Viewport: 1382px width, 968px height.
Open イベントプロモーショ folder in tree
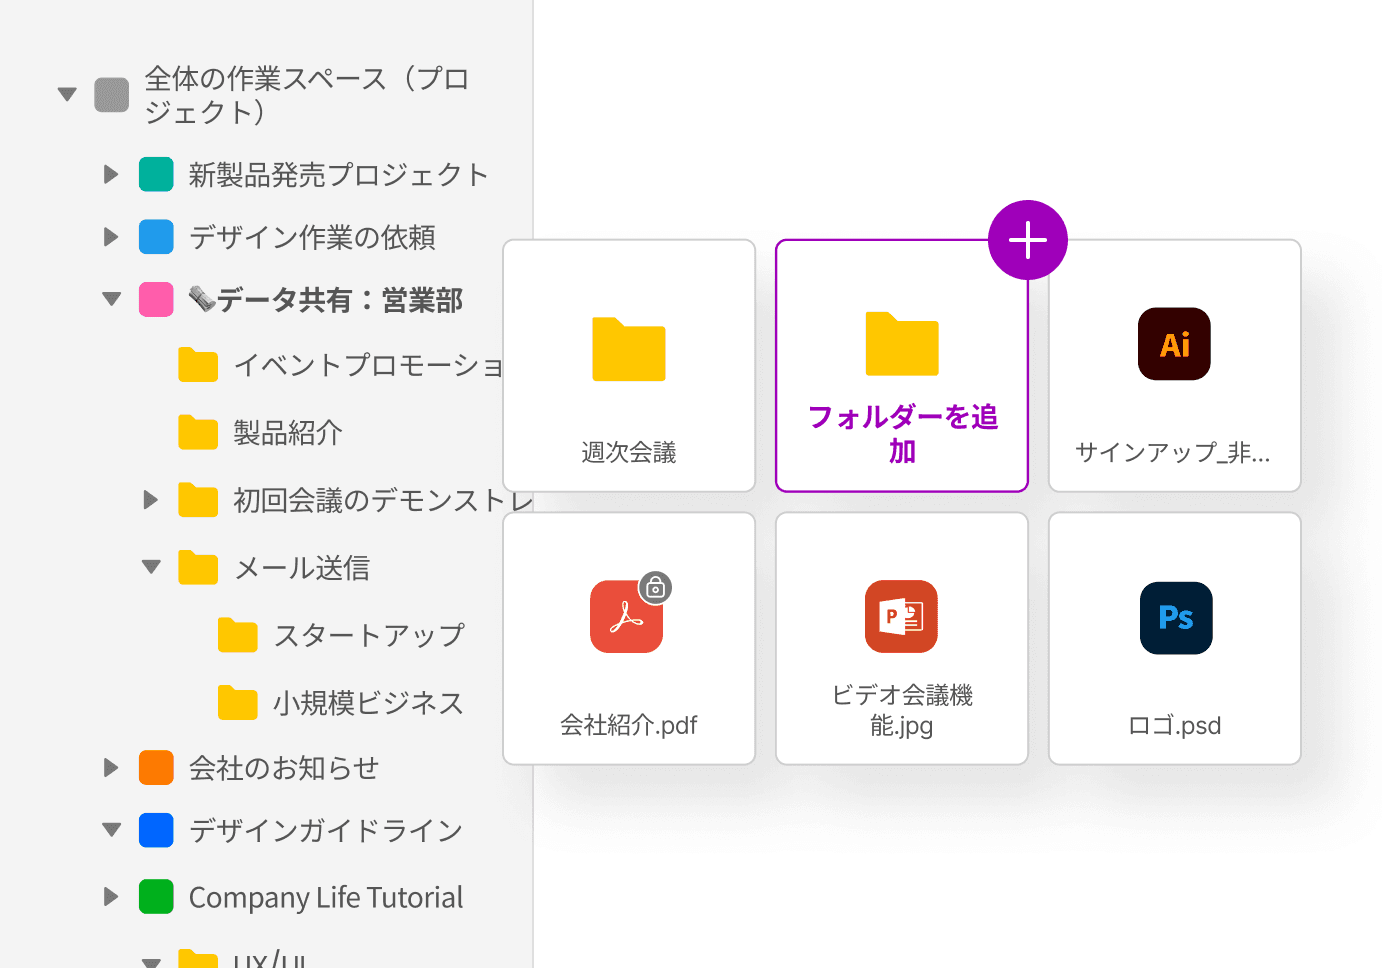click(x=368, y=365)
